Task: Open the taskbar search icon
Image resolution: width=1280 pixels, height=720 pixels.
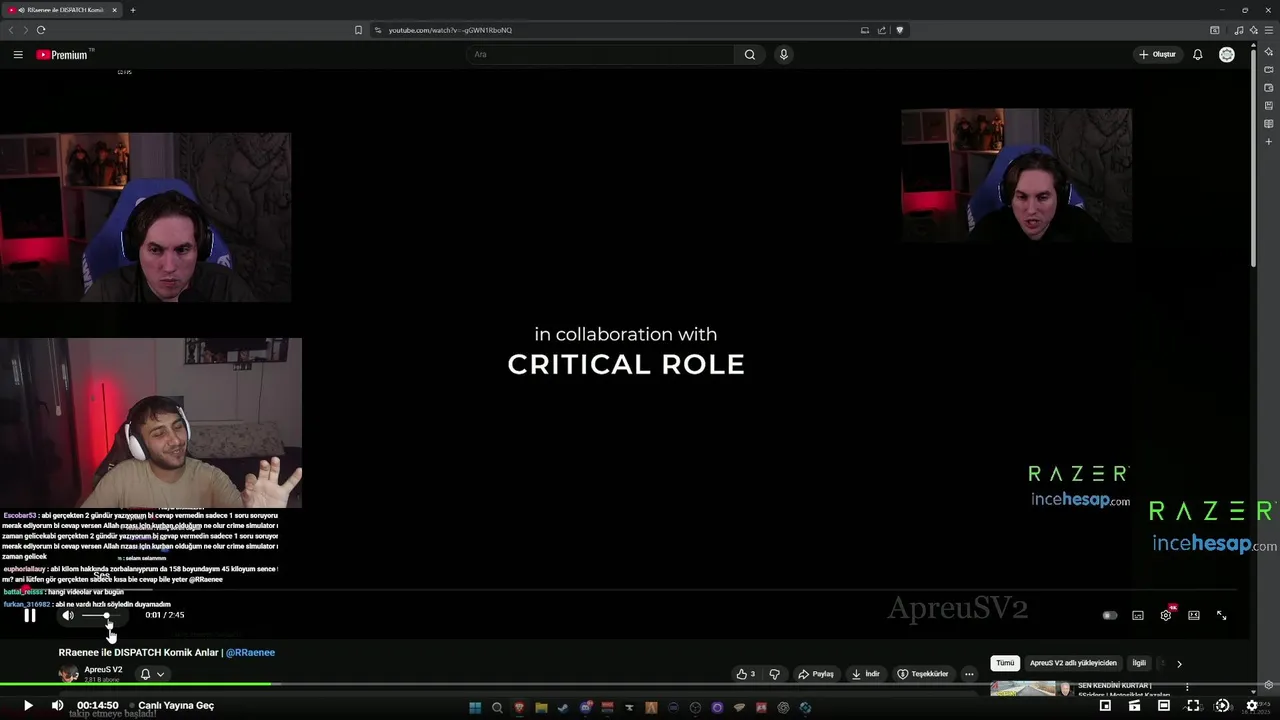Action: (497, 708)
